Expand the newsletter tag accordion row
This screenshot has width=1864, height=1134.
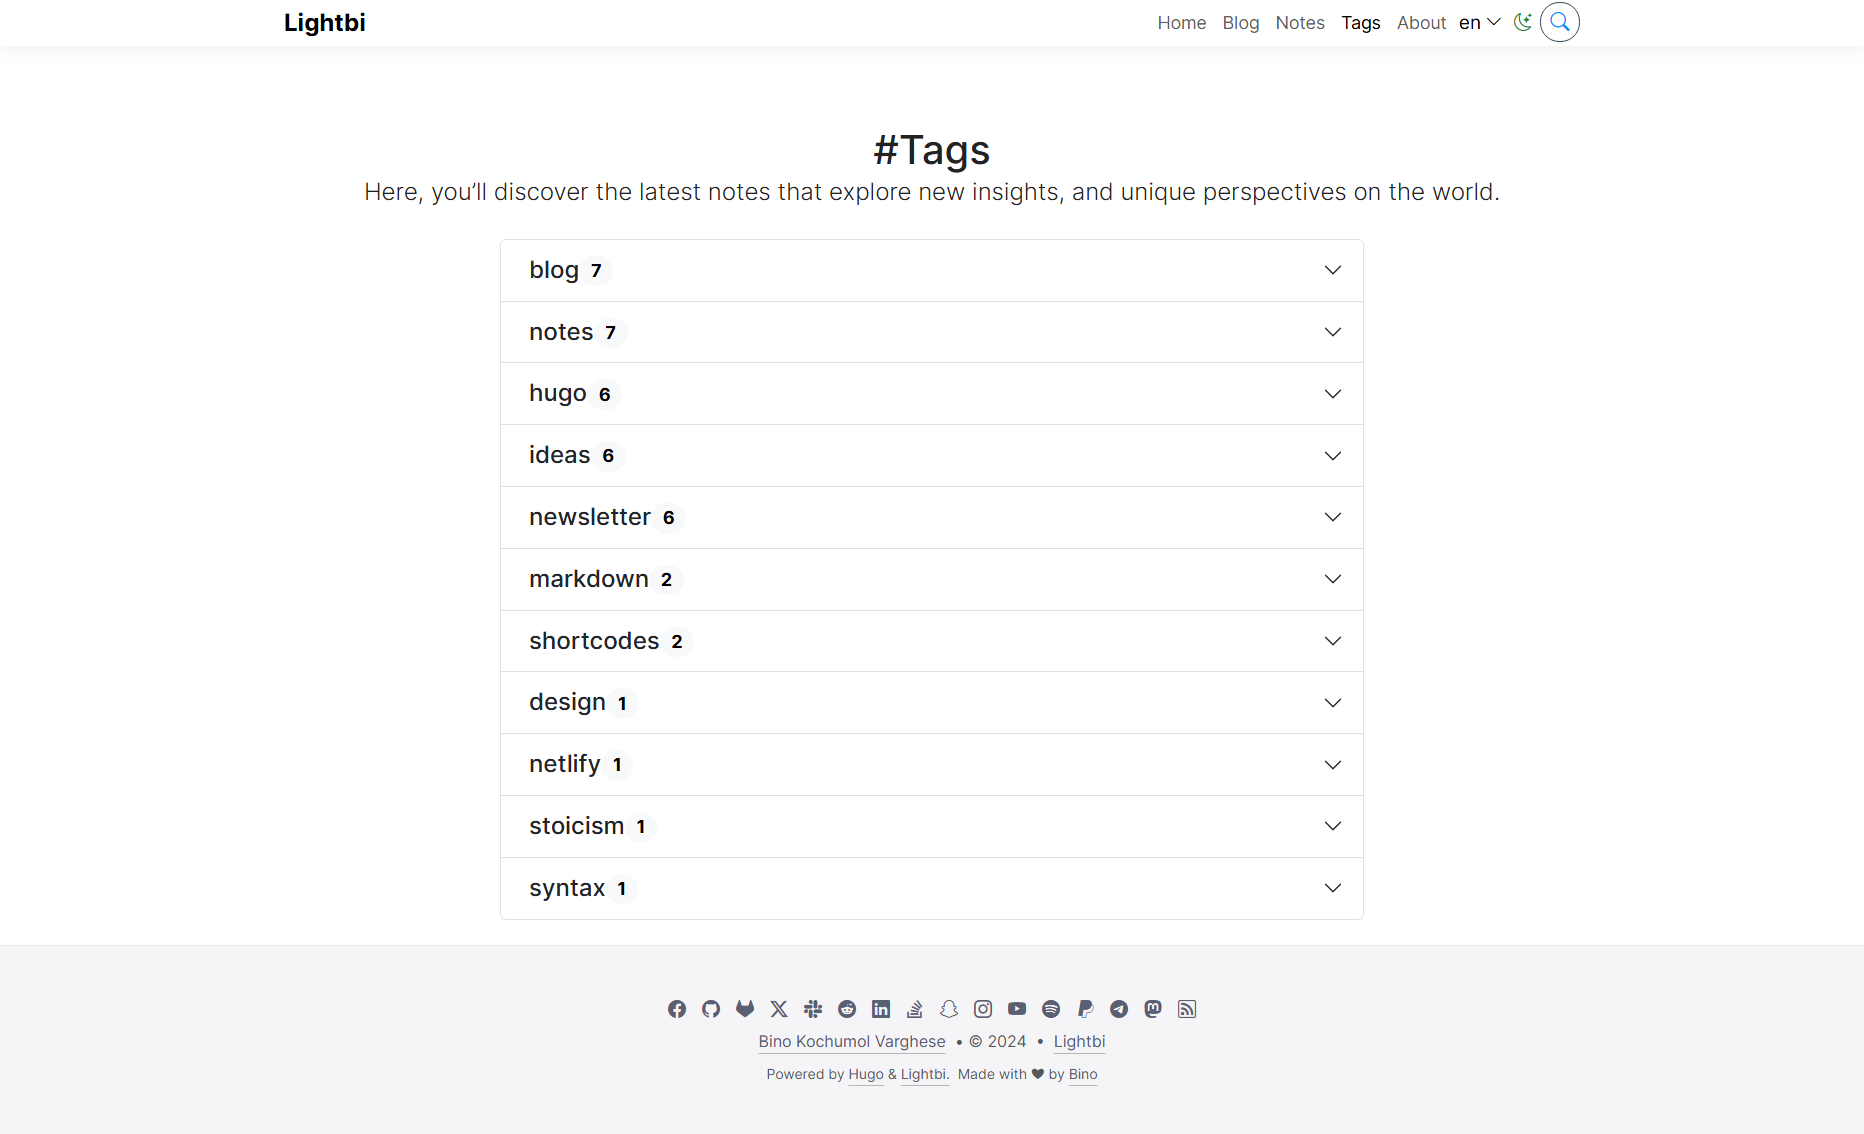[x=932, y=517]
